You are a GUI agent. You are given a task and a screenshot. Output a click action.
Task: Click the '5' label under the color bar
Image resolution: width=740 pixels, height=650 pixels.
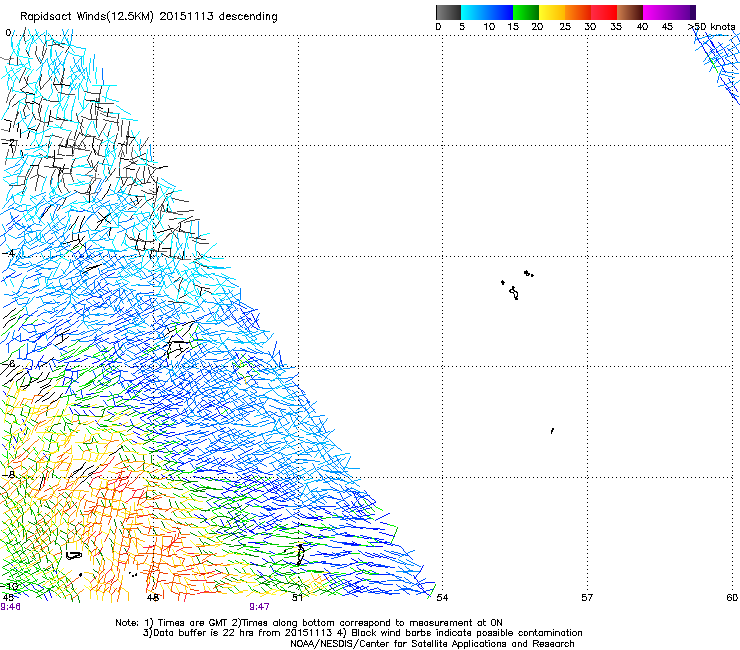coord(462,27)
